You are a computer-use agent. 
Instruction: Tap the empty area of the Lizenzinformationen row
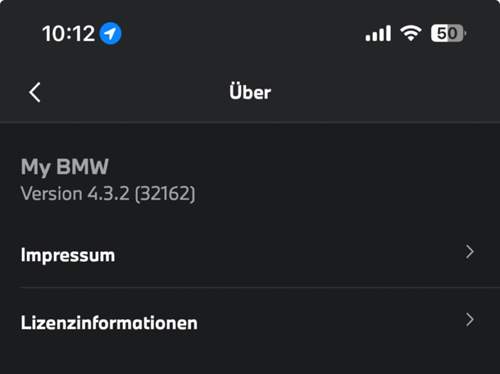(330, 323)
